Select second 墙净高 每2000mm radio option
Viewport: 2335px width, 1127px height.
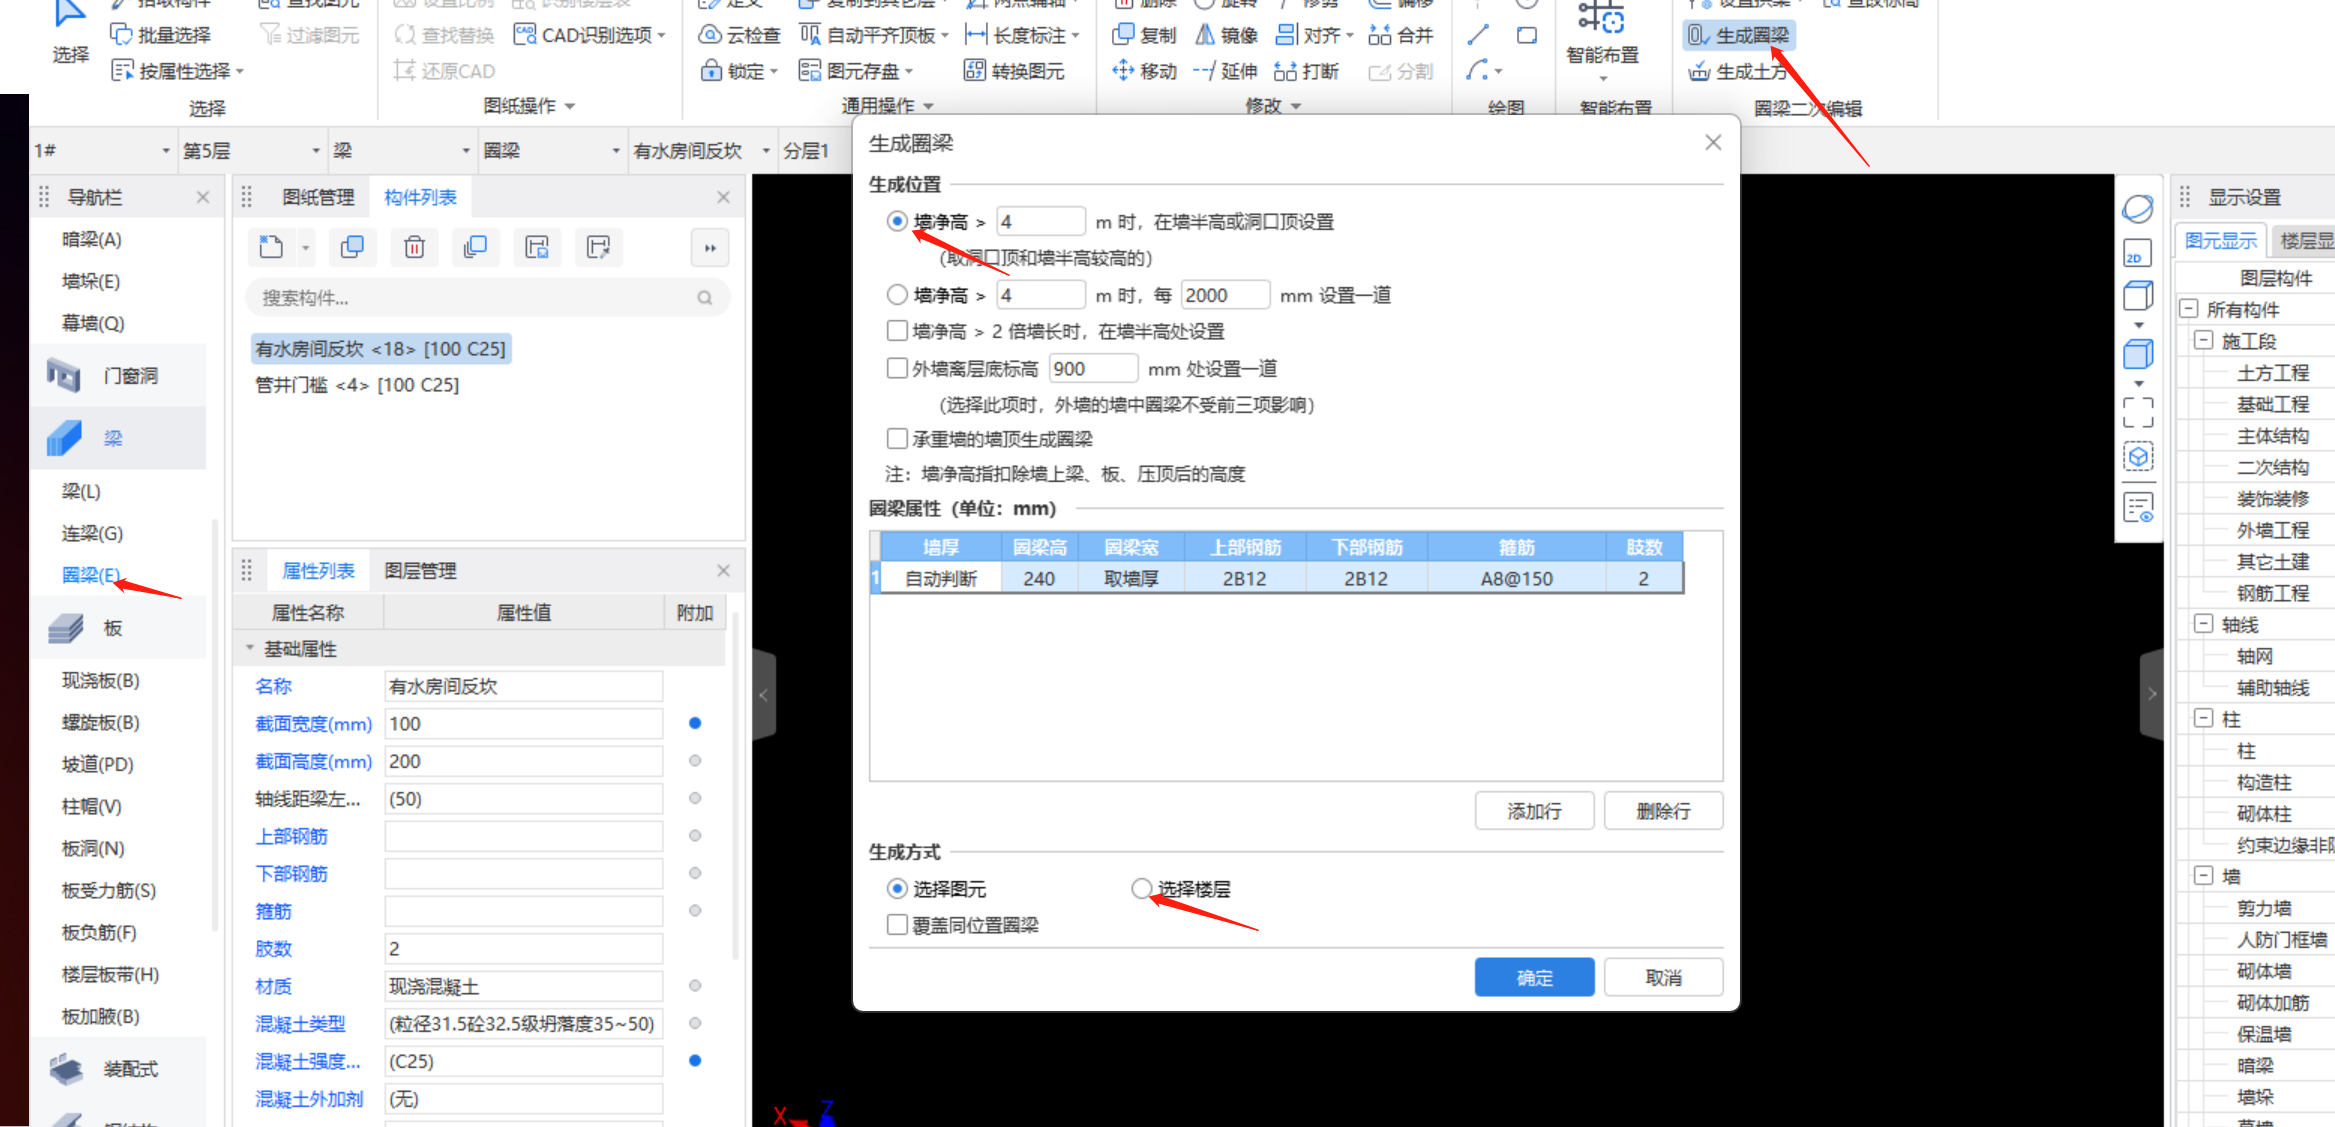pyautogui.click(x=897, y=295)
